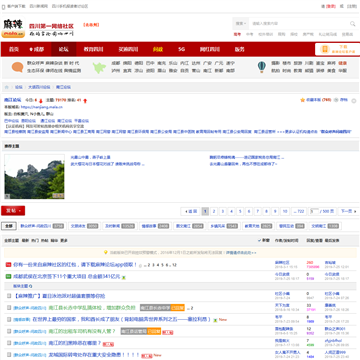Click the orange app download icon
The height and width of the screenshot is (360, 360).
(x=324, y=49)
